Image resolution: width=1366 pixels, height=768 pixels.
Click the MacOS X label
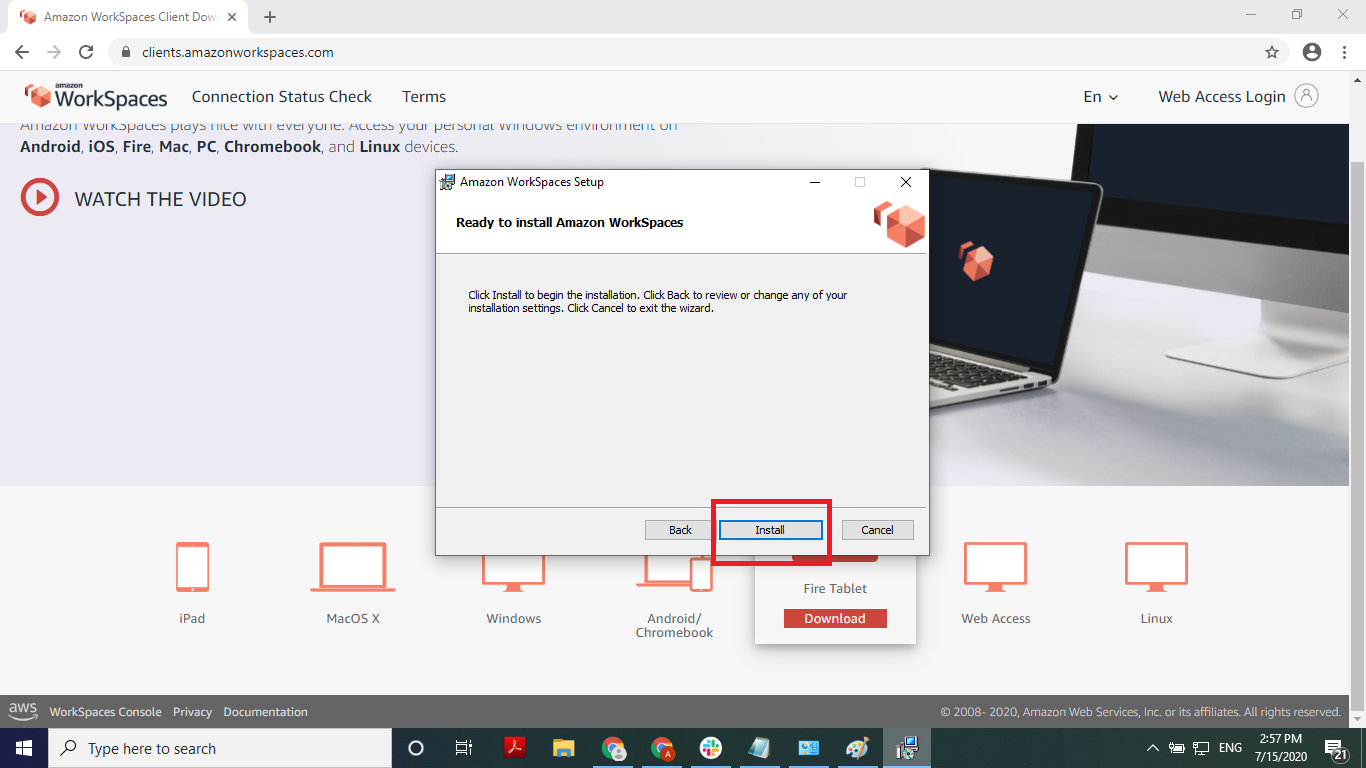353,619
